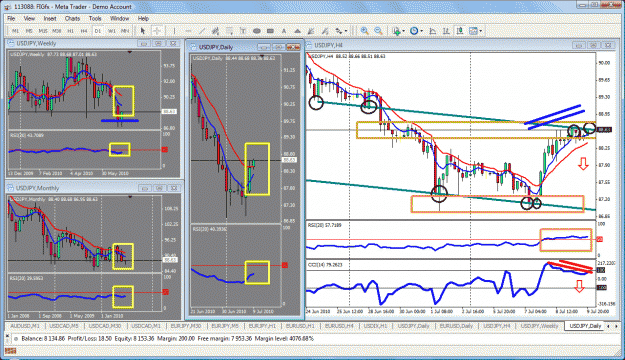Click the Balance 8 134.86 text
Viewport: 625px width, 360px height.
point(43,338)
